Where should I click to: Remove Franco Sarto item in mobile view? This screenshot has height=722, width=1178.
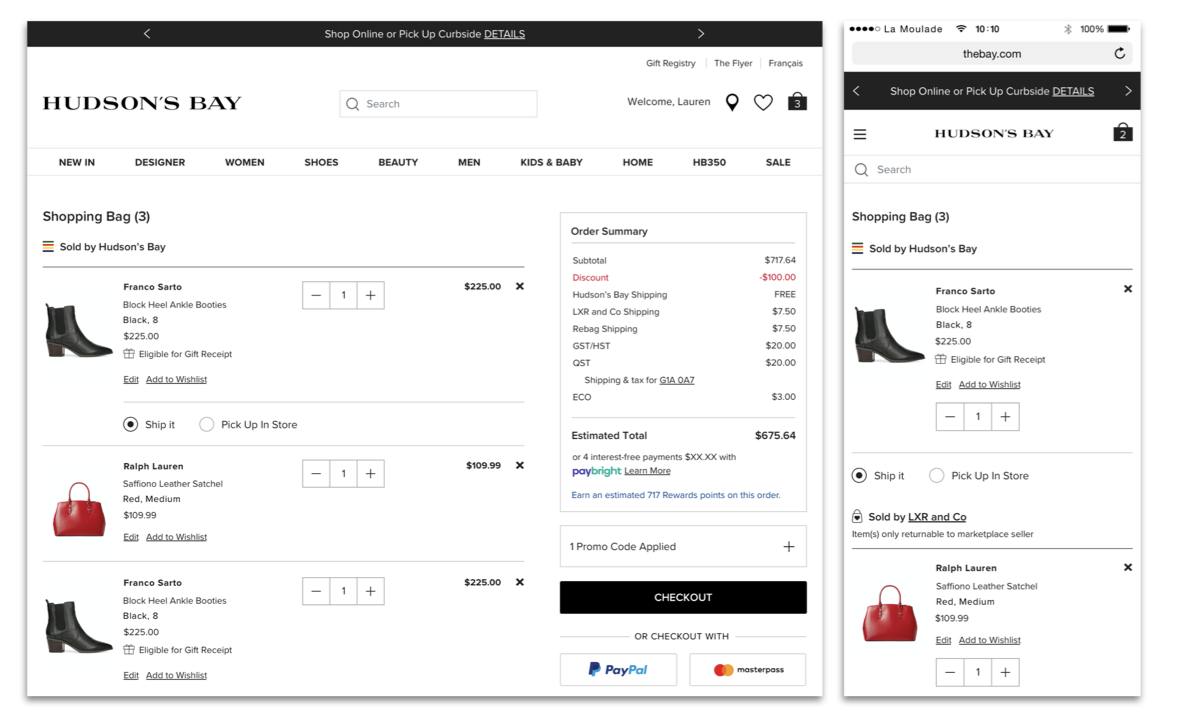(1128, 289)
